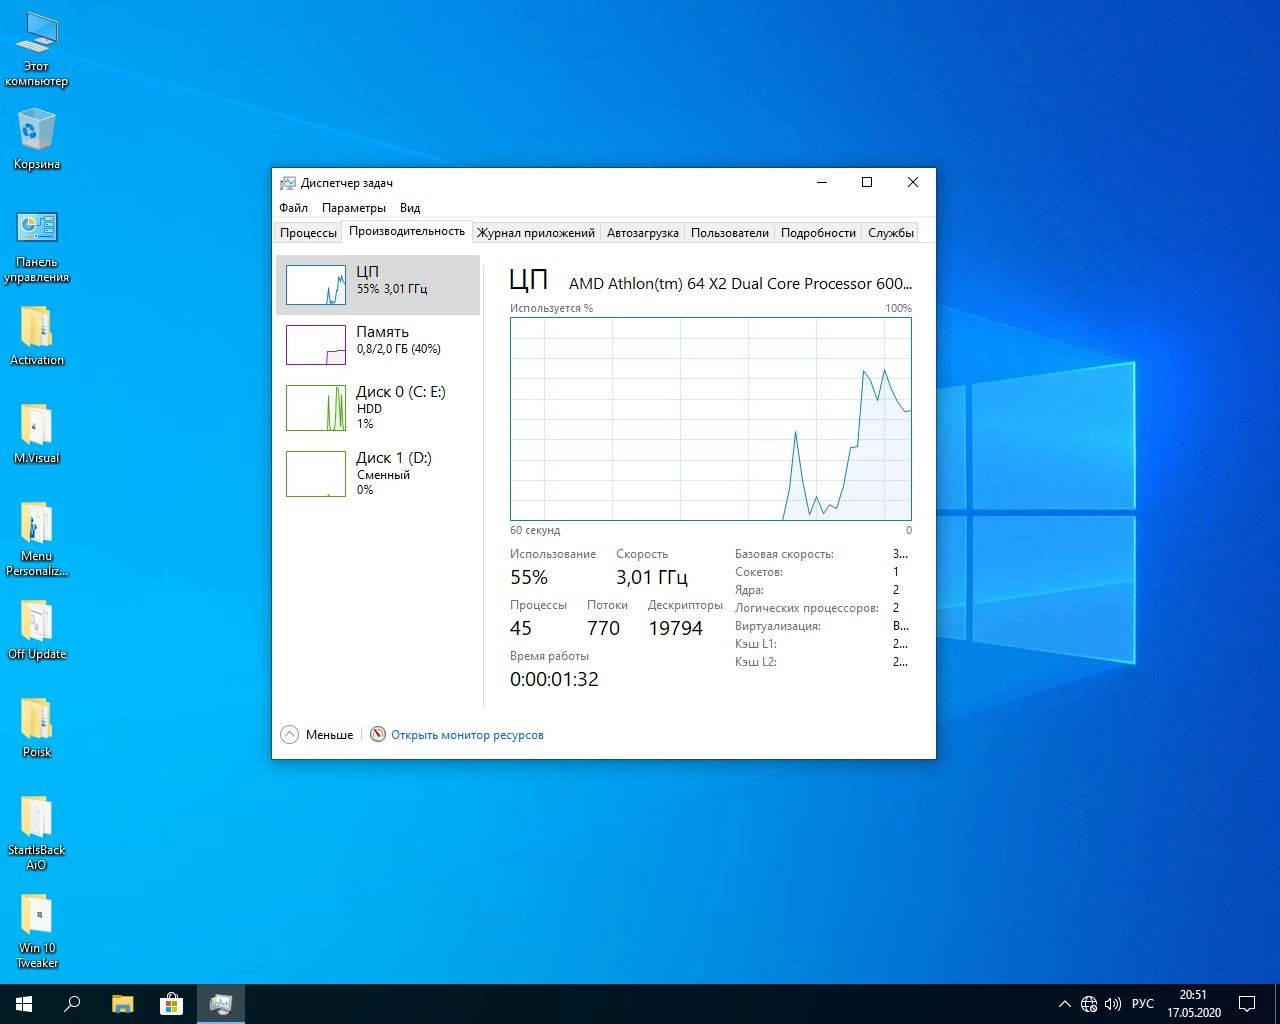Viewport: 1280px width, 1024px height.
Task: Click the AMD Athlon processor name text
Action: [x=740, y=284]
